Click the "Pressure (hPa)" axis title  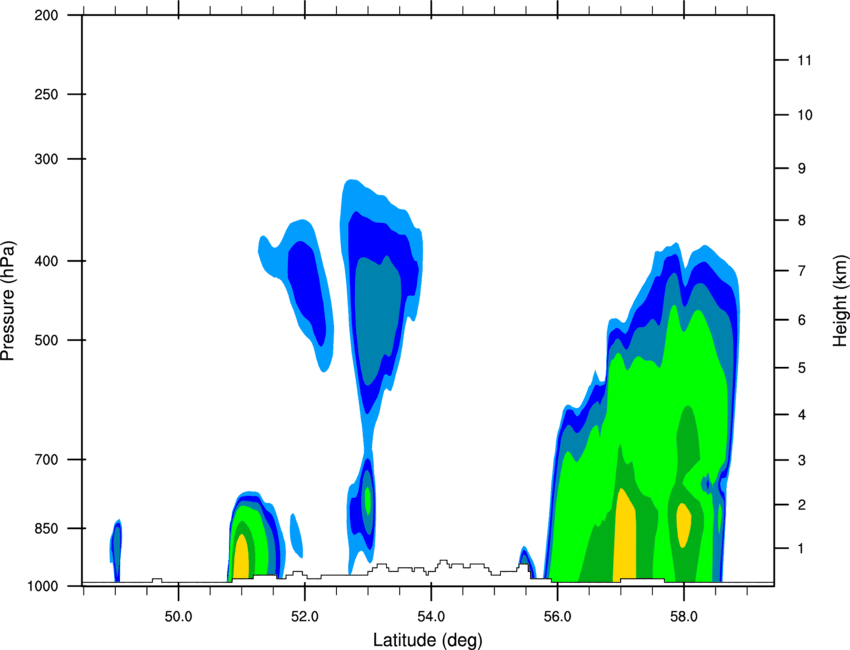tap(8, 301)
